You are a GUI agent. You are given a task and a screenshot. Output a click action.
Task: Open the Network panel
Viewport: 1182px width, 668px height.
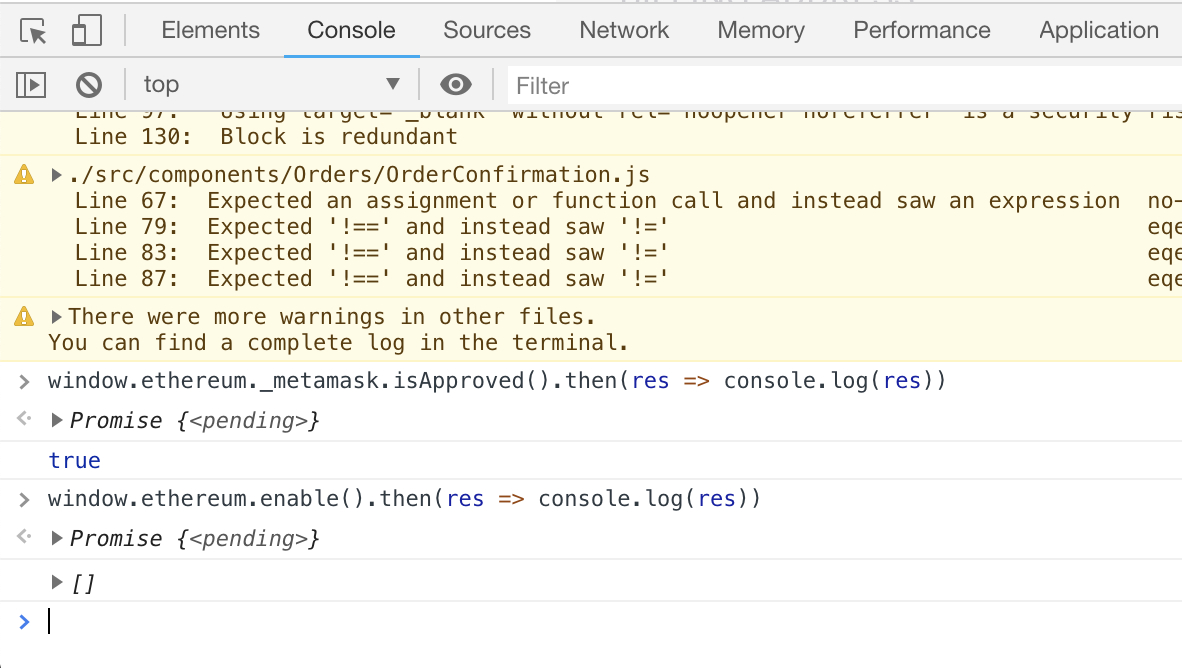tap(623, 30)
